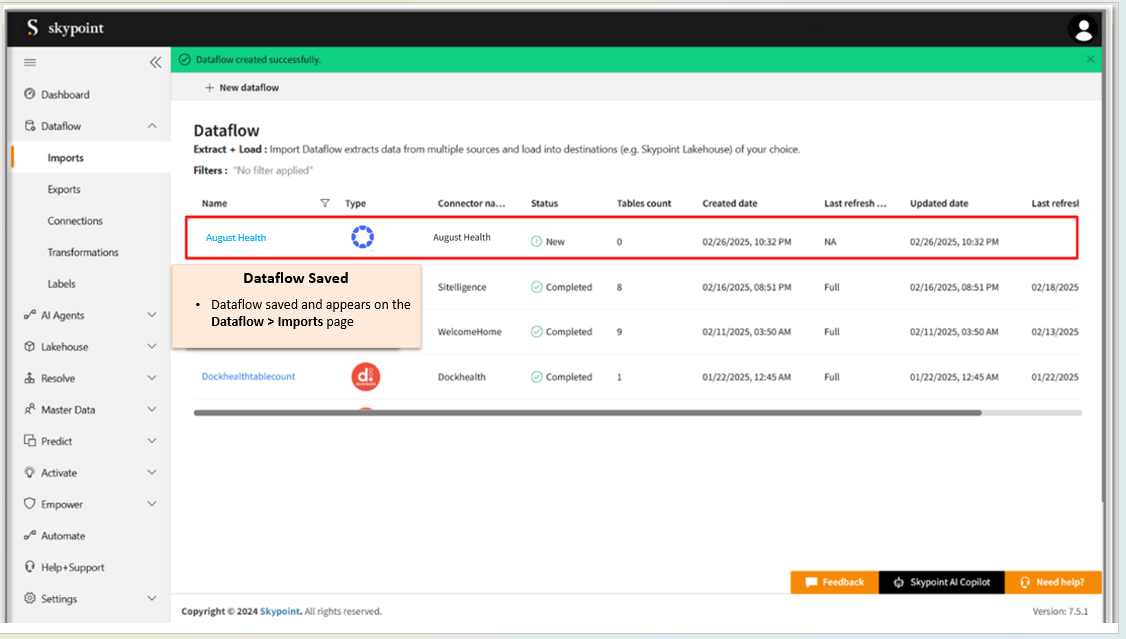Screen dimensions: 1126x639
Task: Expand the Empower chevron
Action: pos(152,504)
